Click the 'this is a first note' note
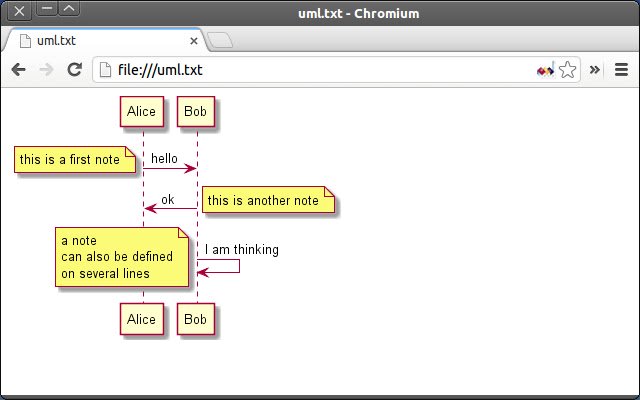Viewport: 640px width, 400px height. [x=75, y=160]
